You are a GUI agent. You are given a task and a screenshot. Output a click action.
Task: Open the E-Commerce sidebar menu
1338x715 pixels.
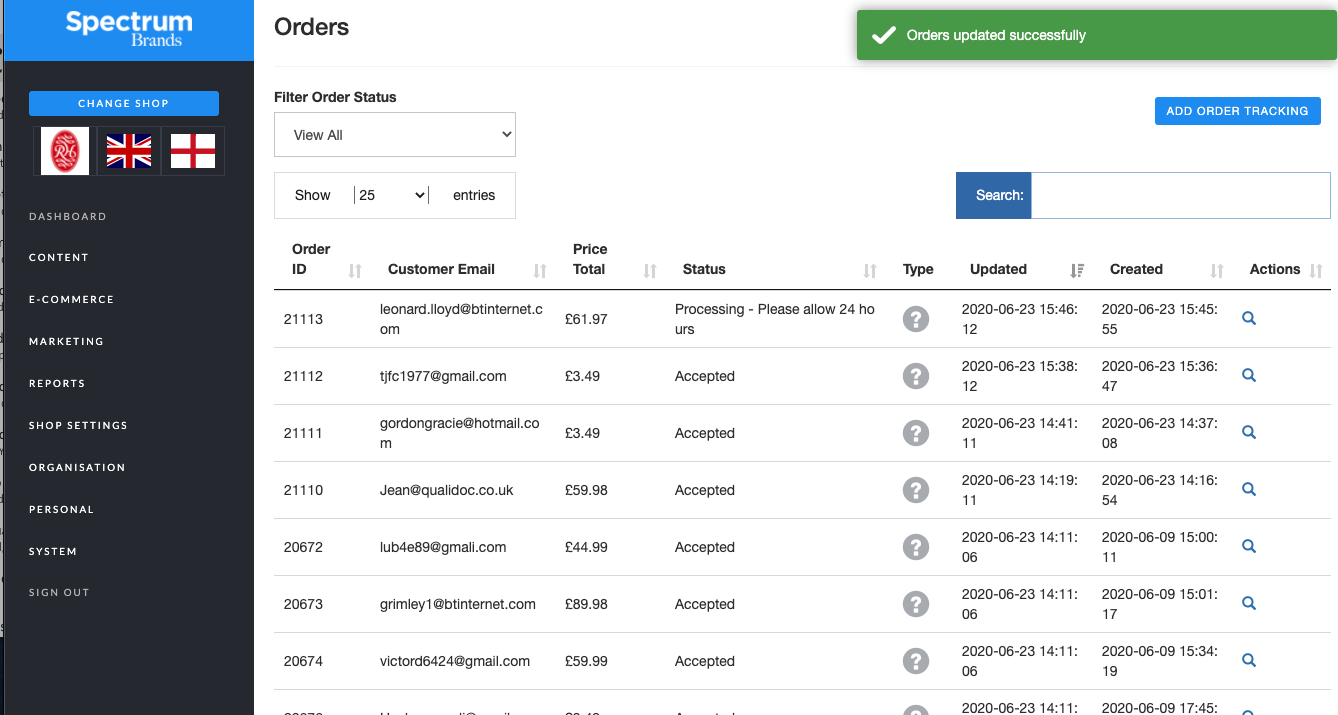[x=71, y=300]
